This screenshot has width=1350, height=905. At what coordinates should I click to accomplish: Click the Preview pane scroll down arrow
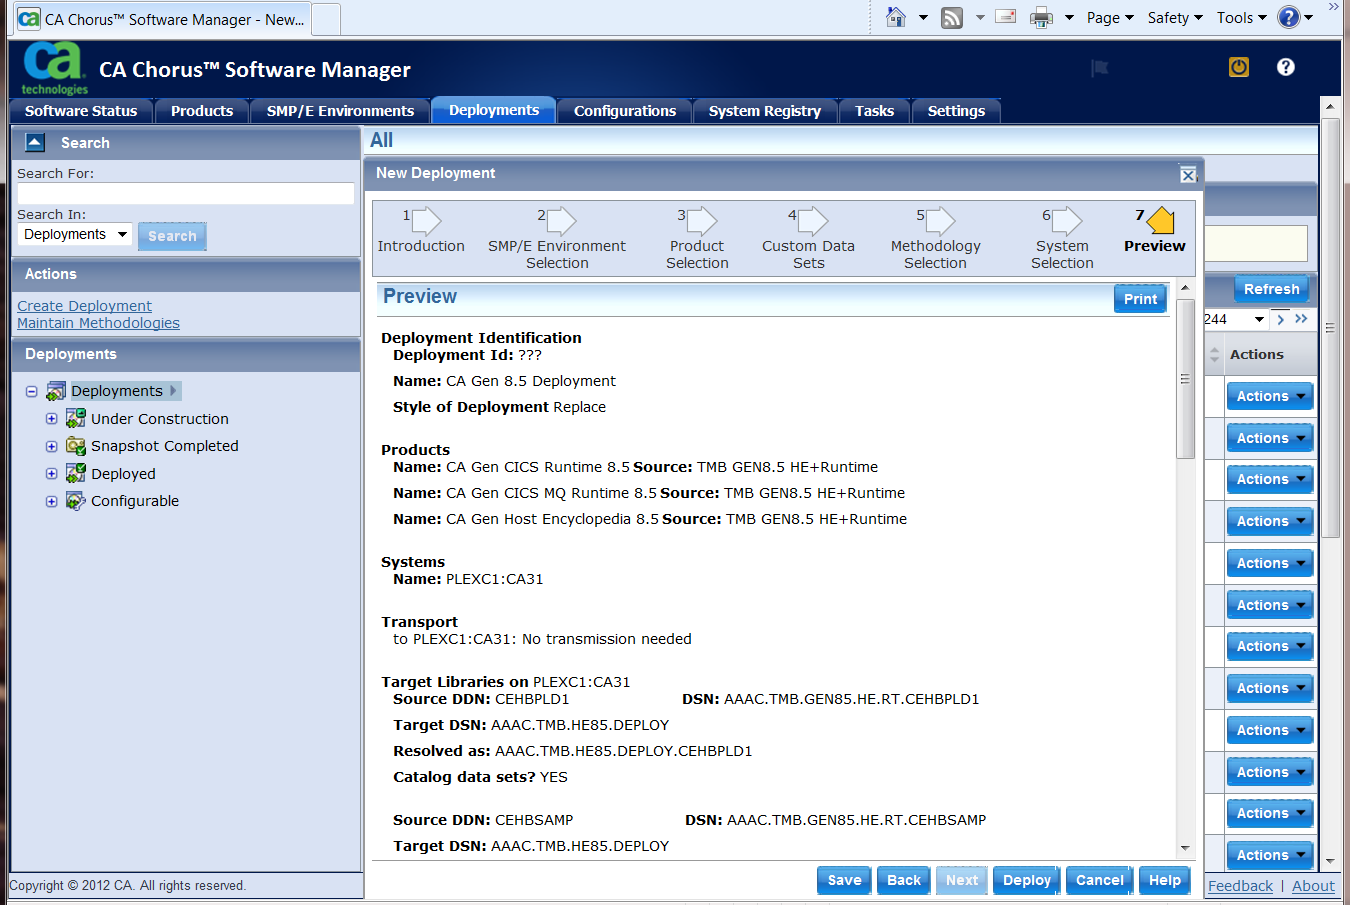tap(1185, 848)
